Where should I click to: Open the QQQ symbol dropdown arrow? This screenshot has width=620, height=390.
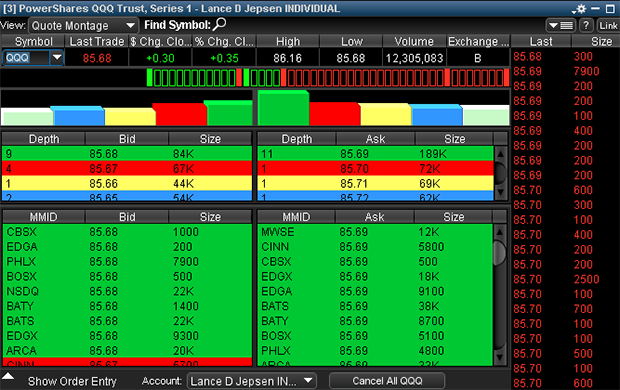[x=57, y=58]
